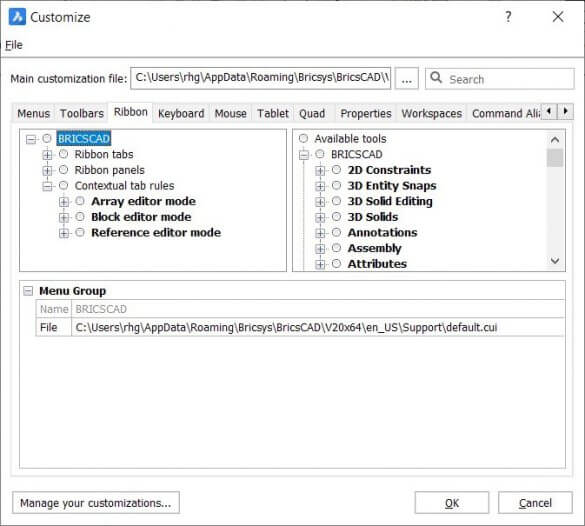The height and width of the screenshot is (526, 585).
Task: Click the circle icon beside Assembly
Action: pyautogui.click(x=337, y=248)
